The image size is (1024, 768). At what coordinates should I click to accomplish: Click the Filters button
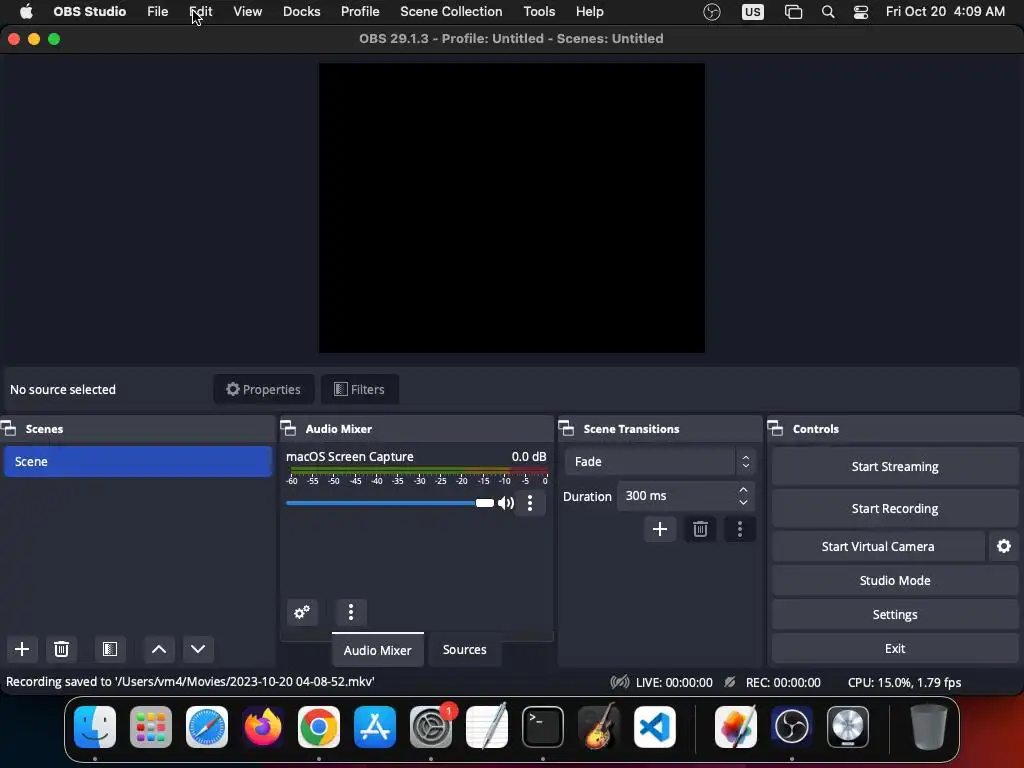tap(360, 389)
